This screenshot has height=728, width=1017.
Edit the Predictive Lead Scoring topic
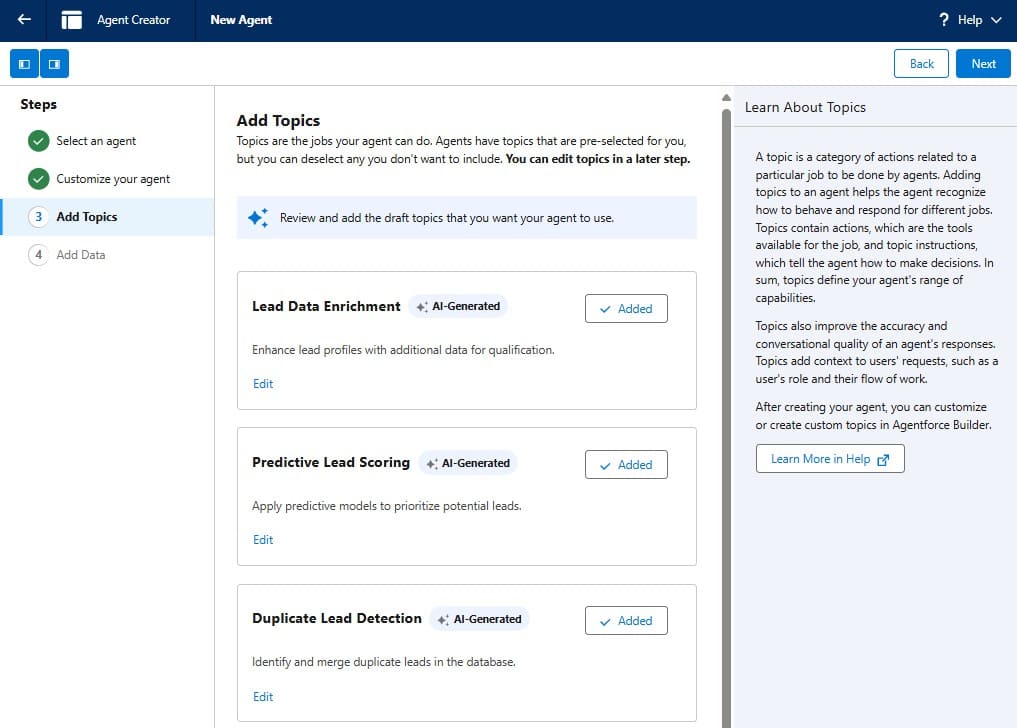coord(263,540)
